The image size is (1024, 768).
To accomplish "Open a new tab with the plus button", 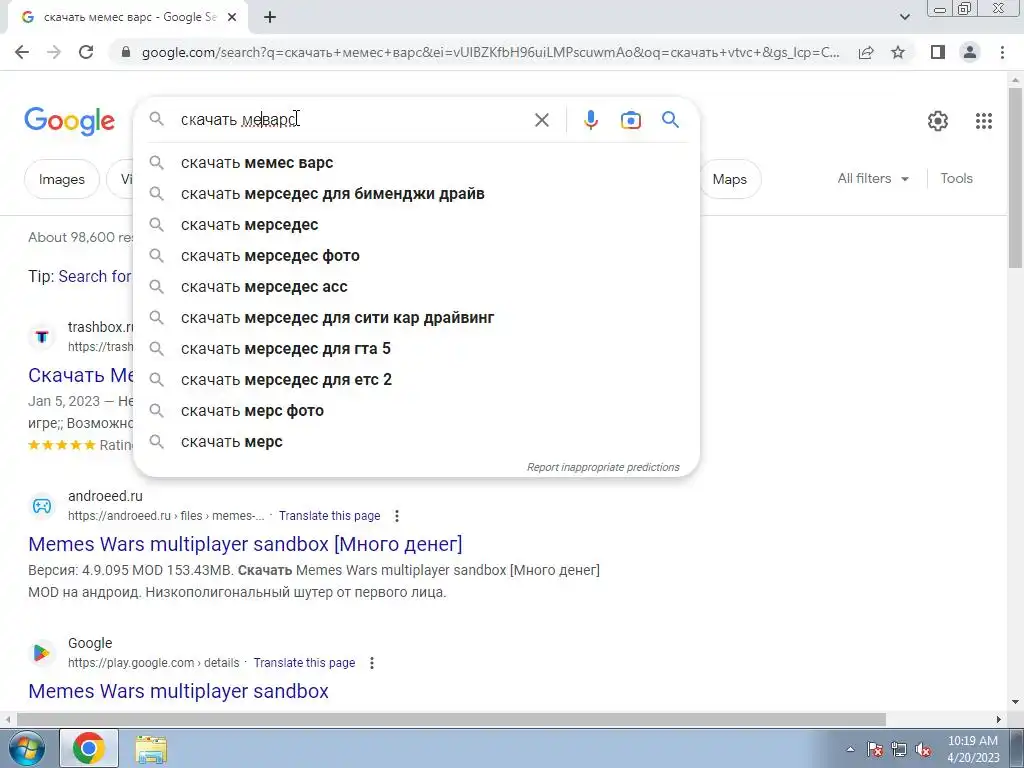I will coord(270,18).
